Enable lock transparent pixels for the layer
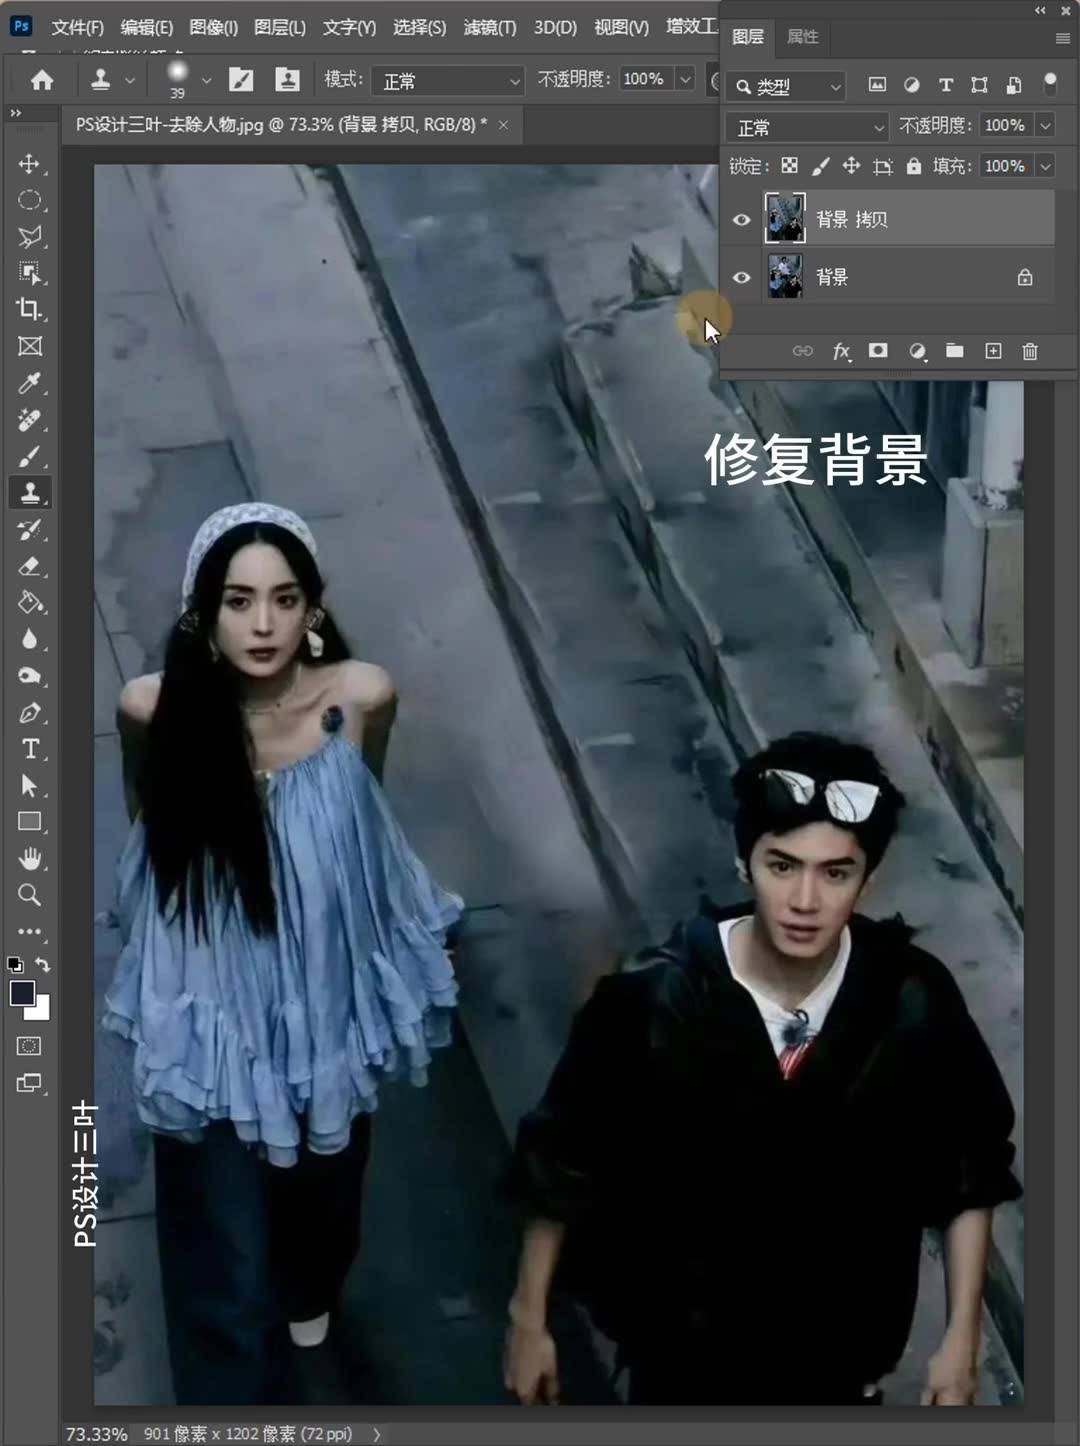The height and width of the screenshot is (1446, 1080). coord(789,165)
